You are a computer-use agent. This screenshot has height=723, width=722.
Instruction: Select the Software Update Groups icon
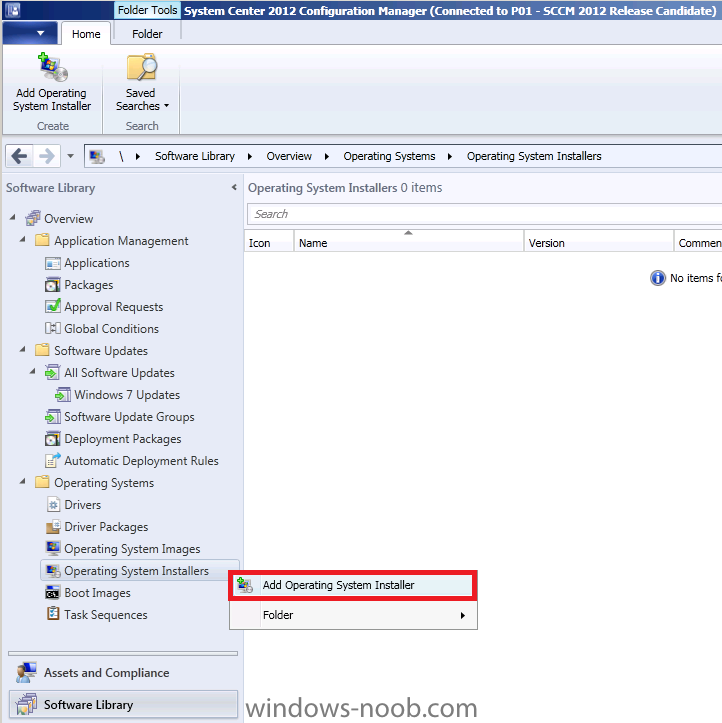click(x=53, y=416)
